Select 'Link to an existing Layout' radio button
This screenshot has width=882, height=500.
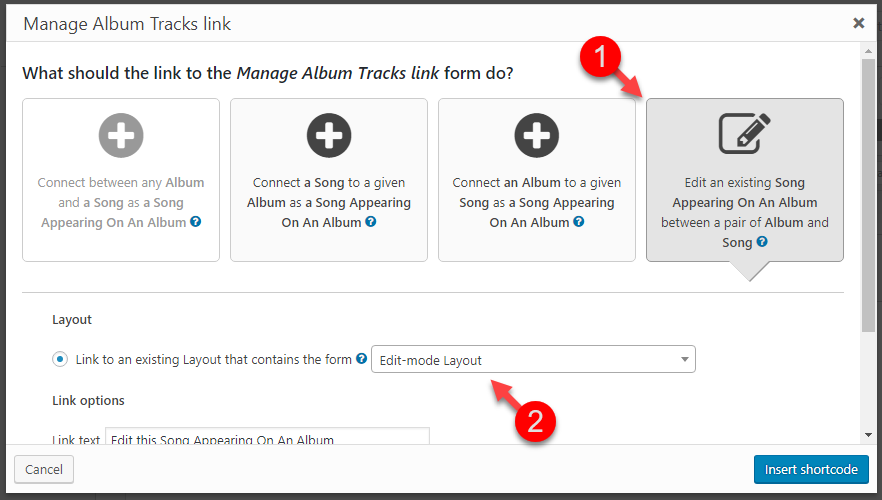pyautogui.click(x=60, y=359)
